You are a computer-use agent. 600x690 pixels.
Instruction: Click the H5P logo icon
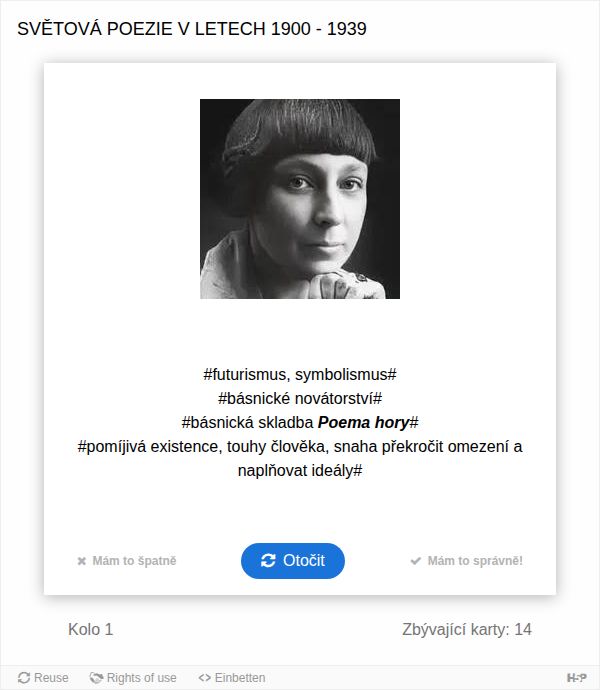click(x=577, y=678)
